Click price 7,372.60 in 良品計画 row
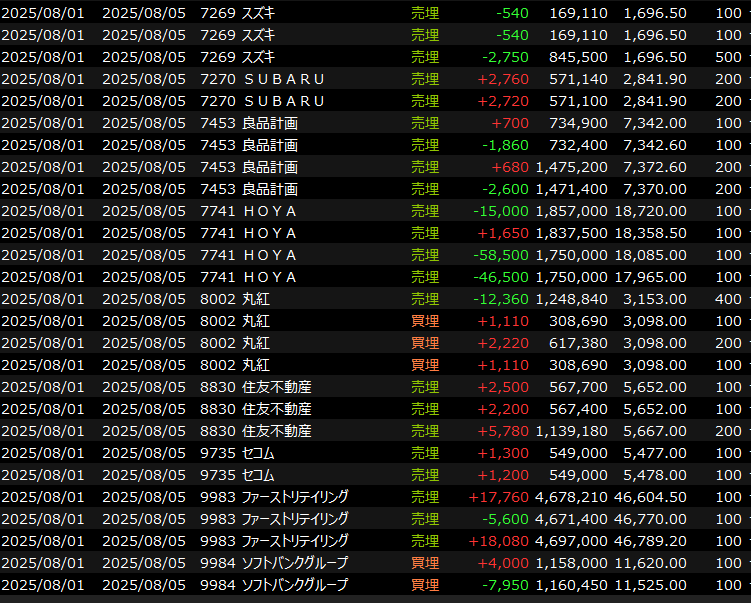This screenshot has width=751, height=603. coord(654,167)
